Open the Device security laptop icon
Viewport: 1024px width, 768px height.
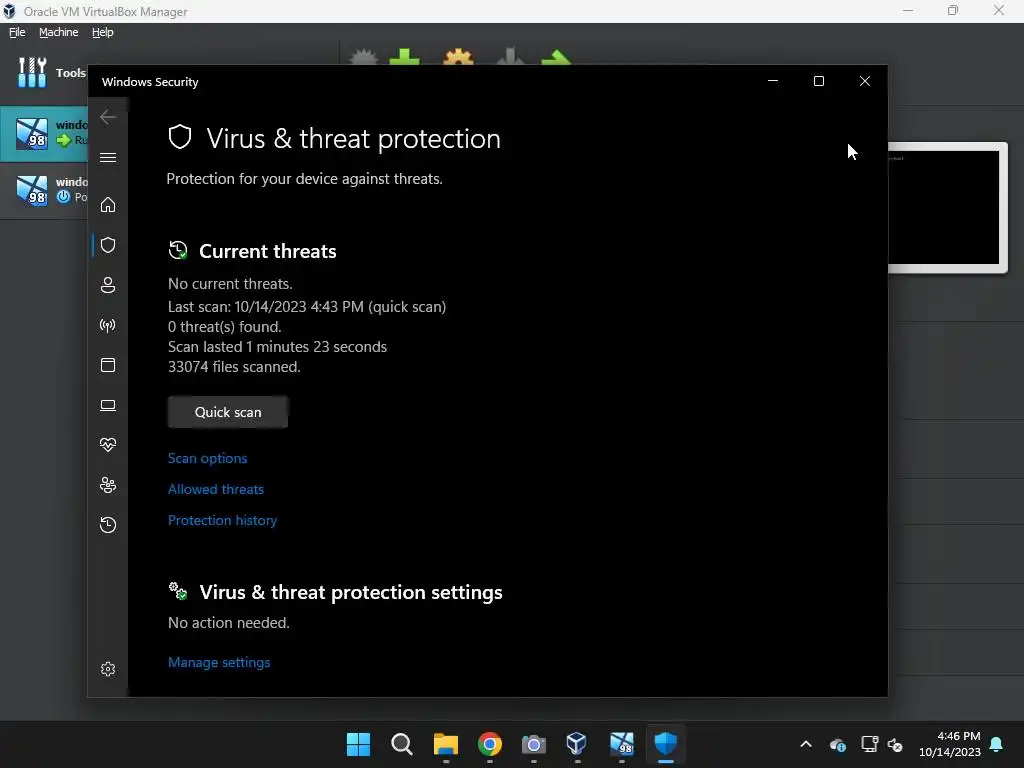108,406
